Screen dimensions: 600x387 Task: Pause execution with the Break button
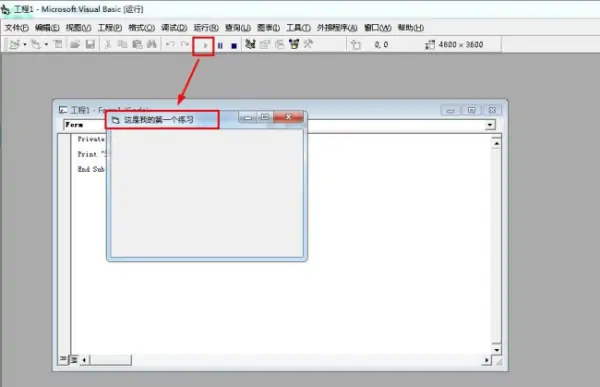point(220,46)
